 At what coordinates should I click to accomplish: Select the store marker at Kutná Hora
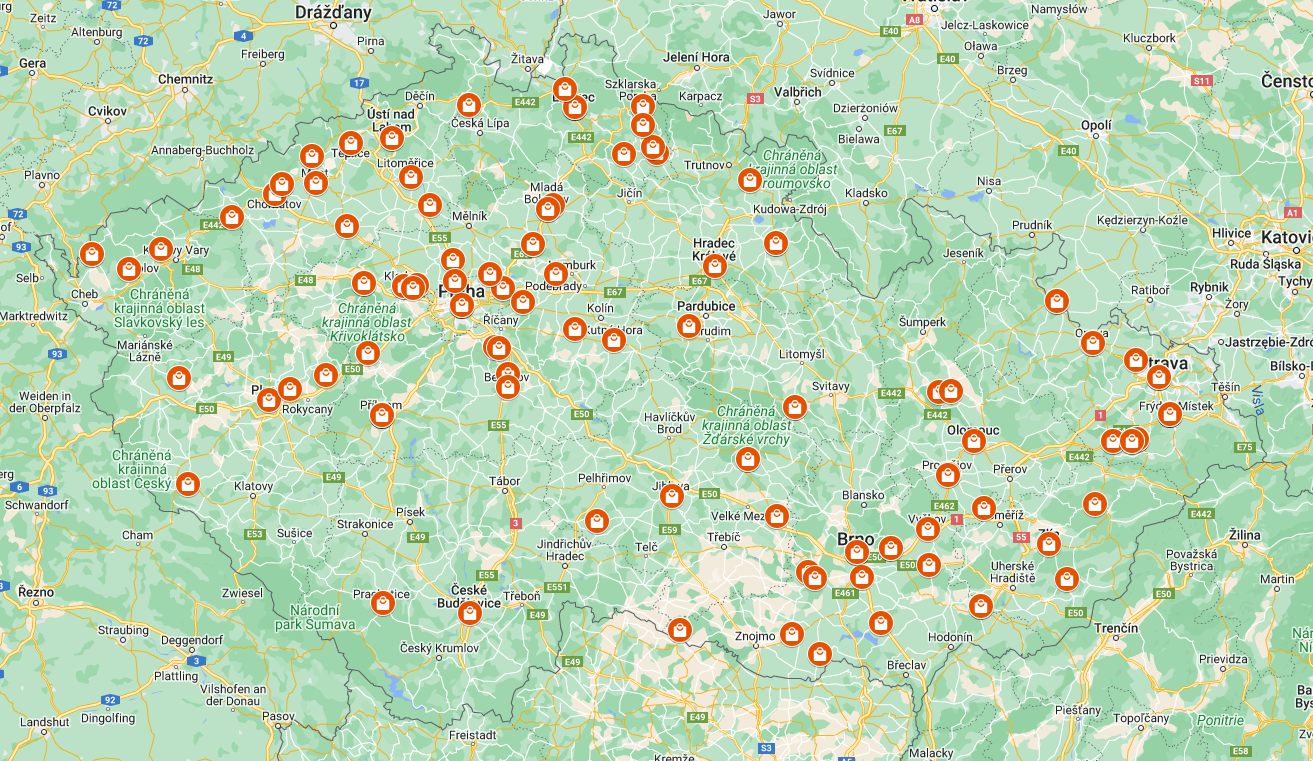614,340
